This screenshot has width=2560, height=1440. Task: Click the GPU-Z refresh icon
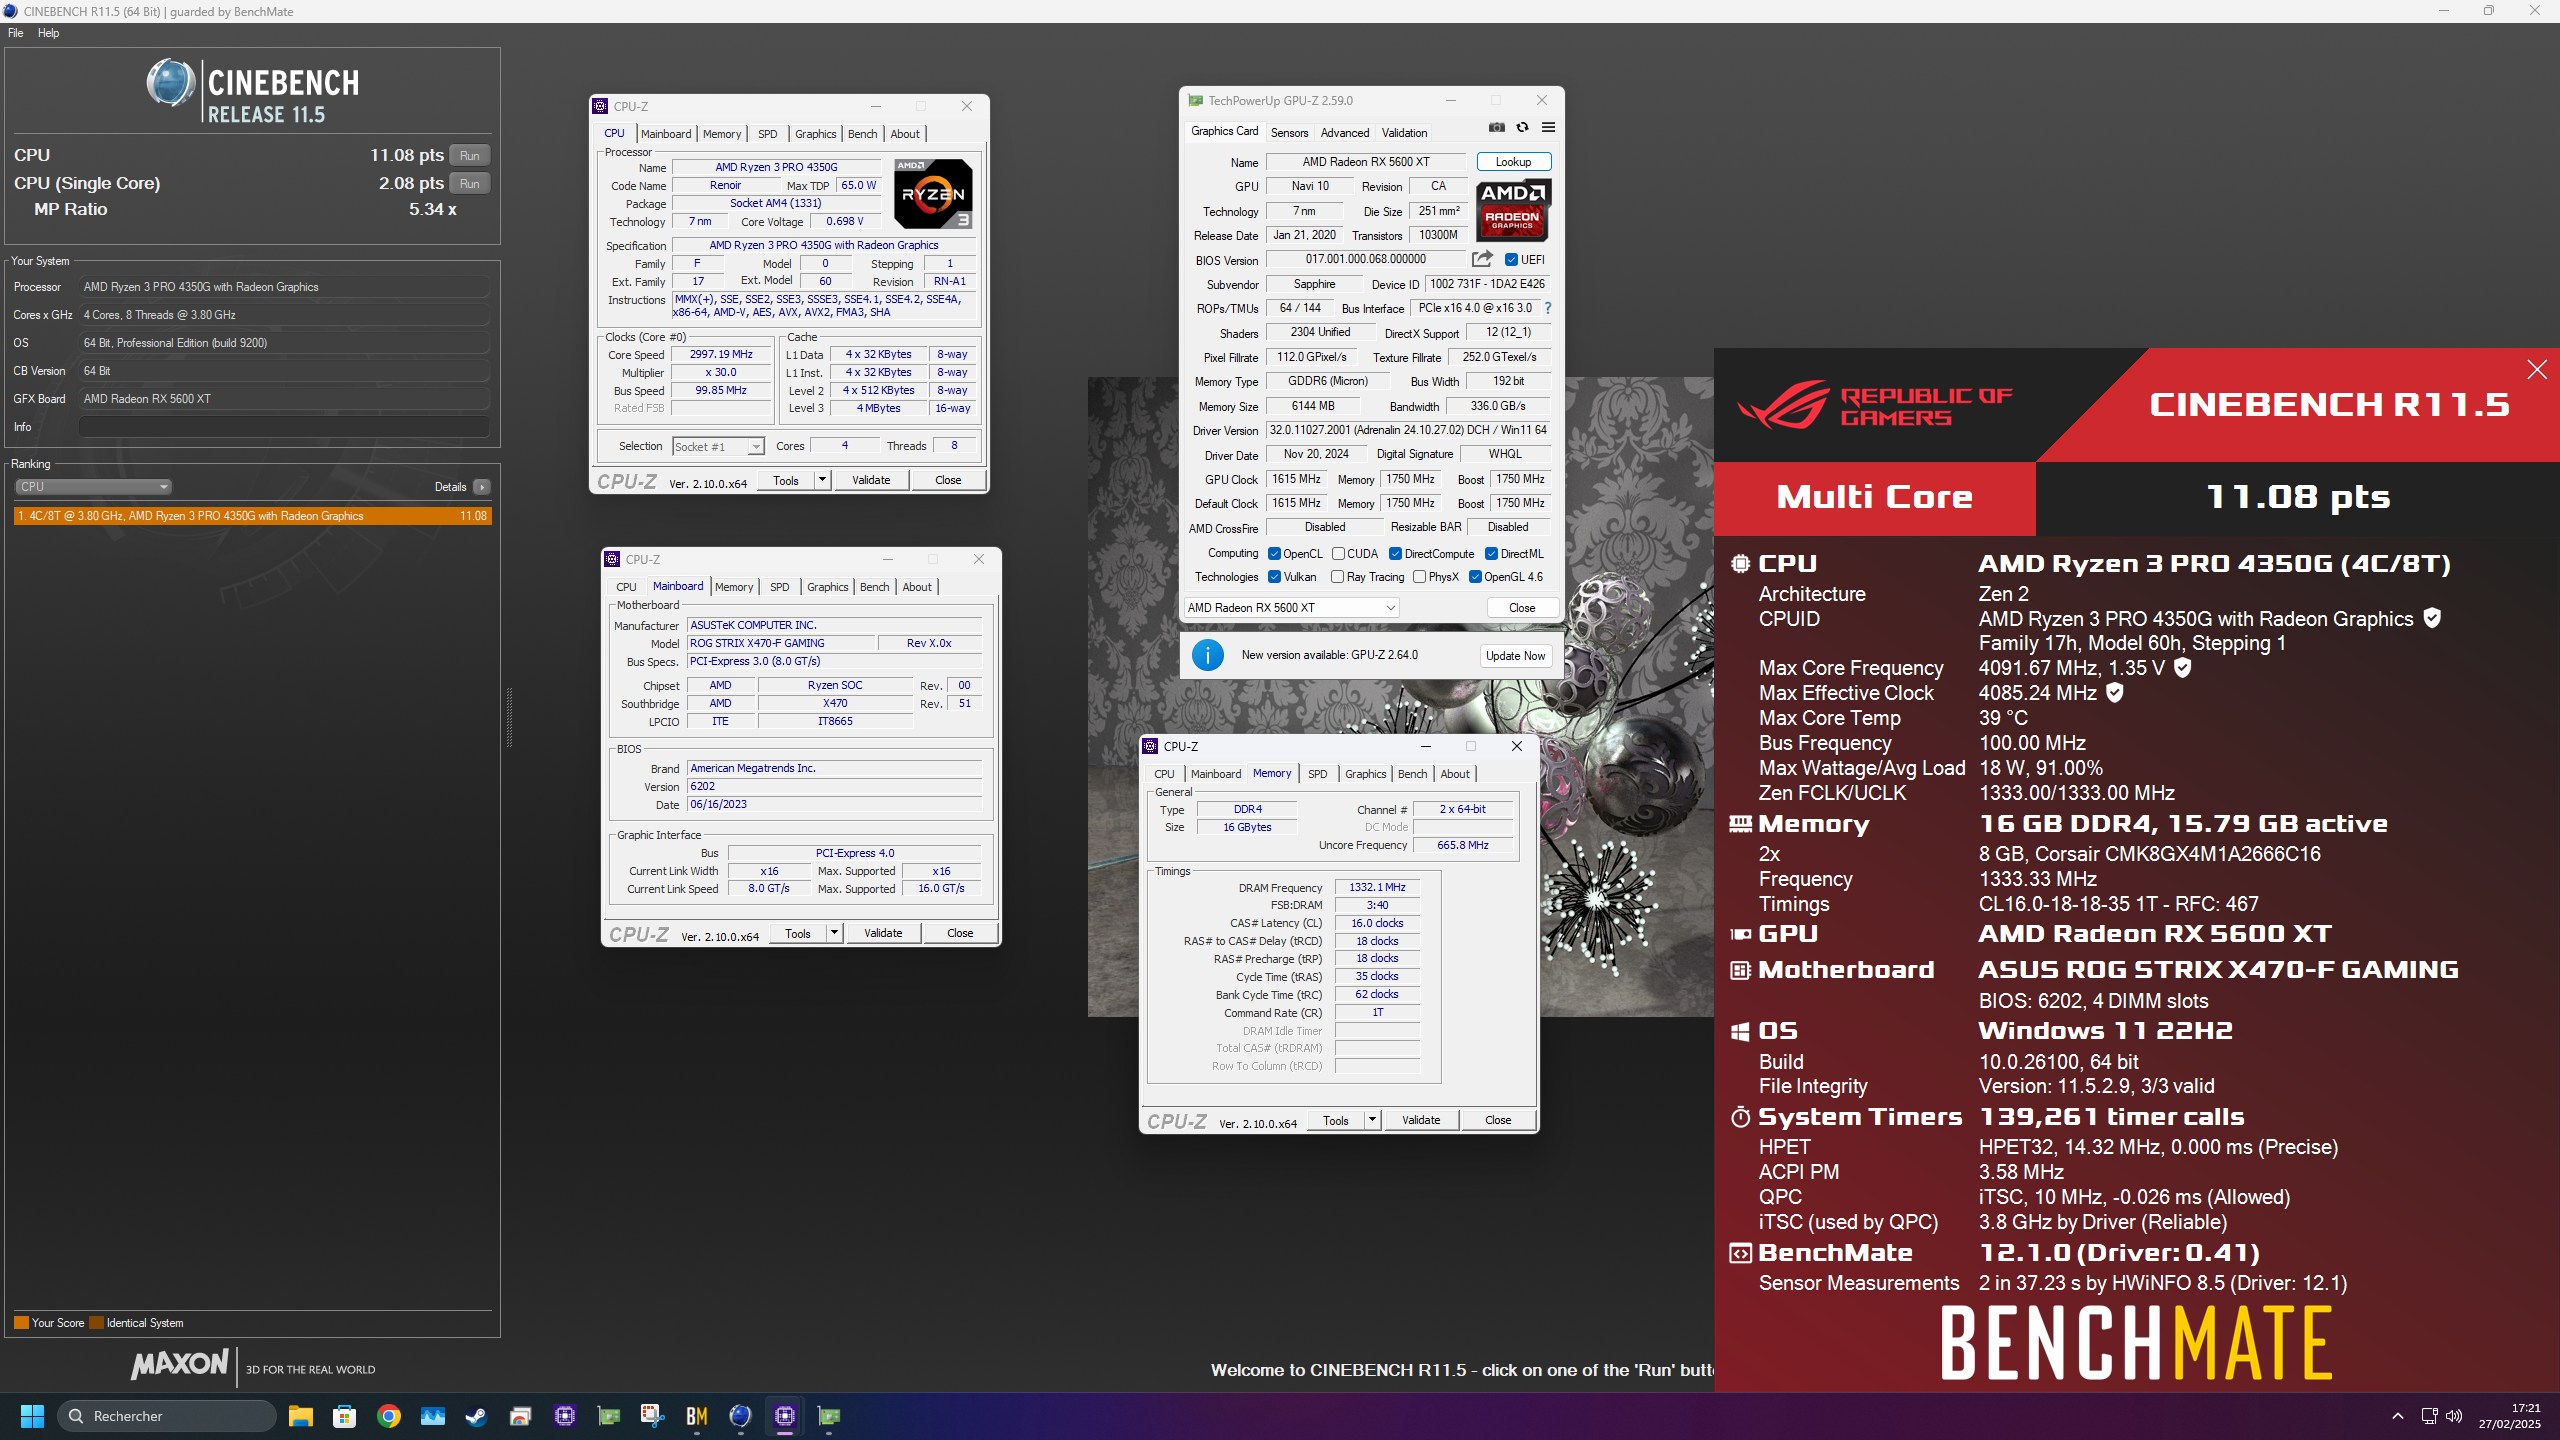click(1522, 128)
